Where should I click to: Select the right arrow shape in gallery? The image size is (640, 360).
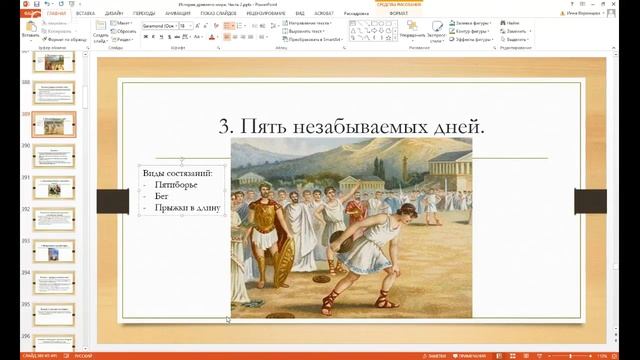tap(374, 31)
